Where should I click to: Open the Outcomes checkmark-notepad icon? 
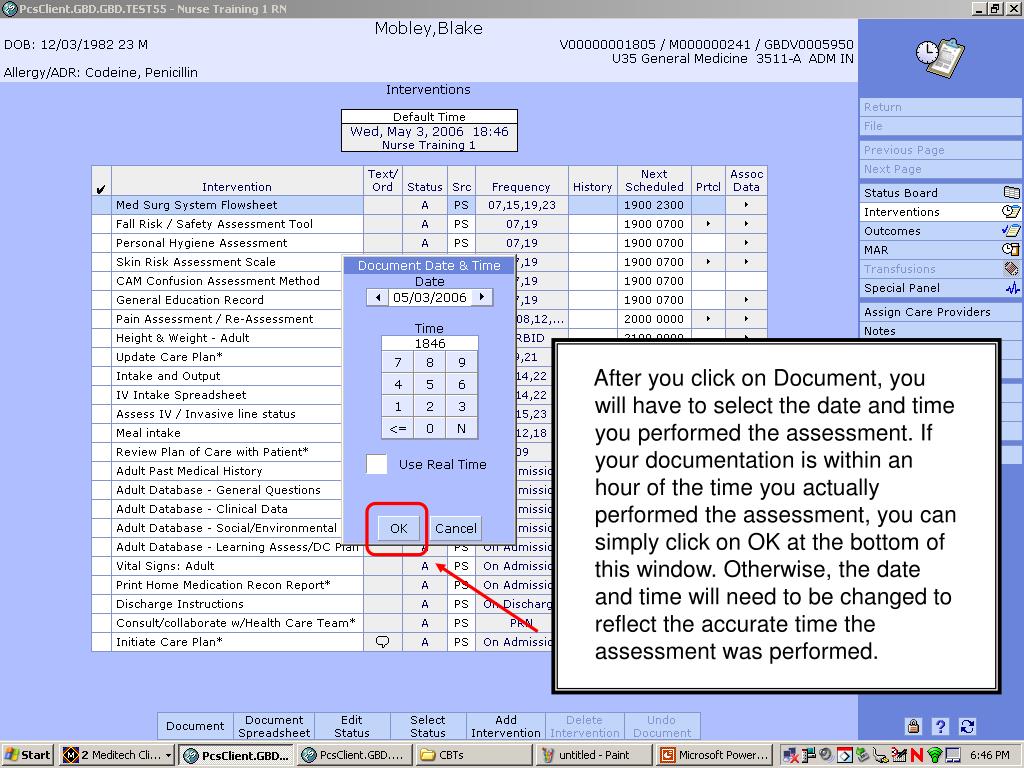pyautogui.click(x=1011, y=231)
